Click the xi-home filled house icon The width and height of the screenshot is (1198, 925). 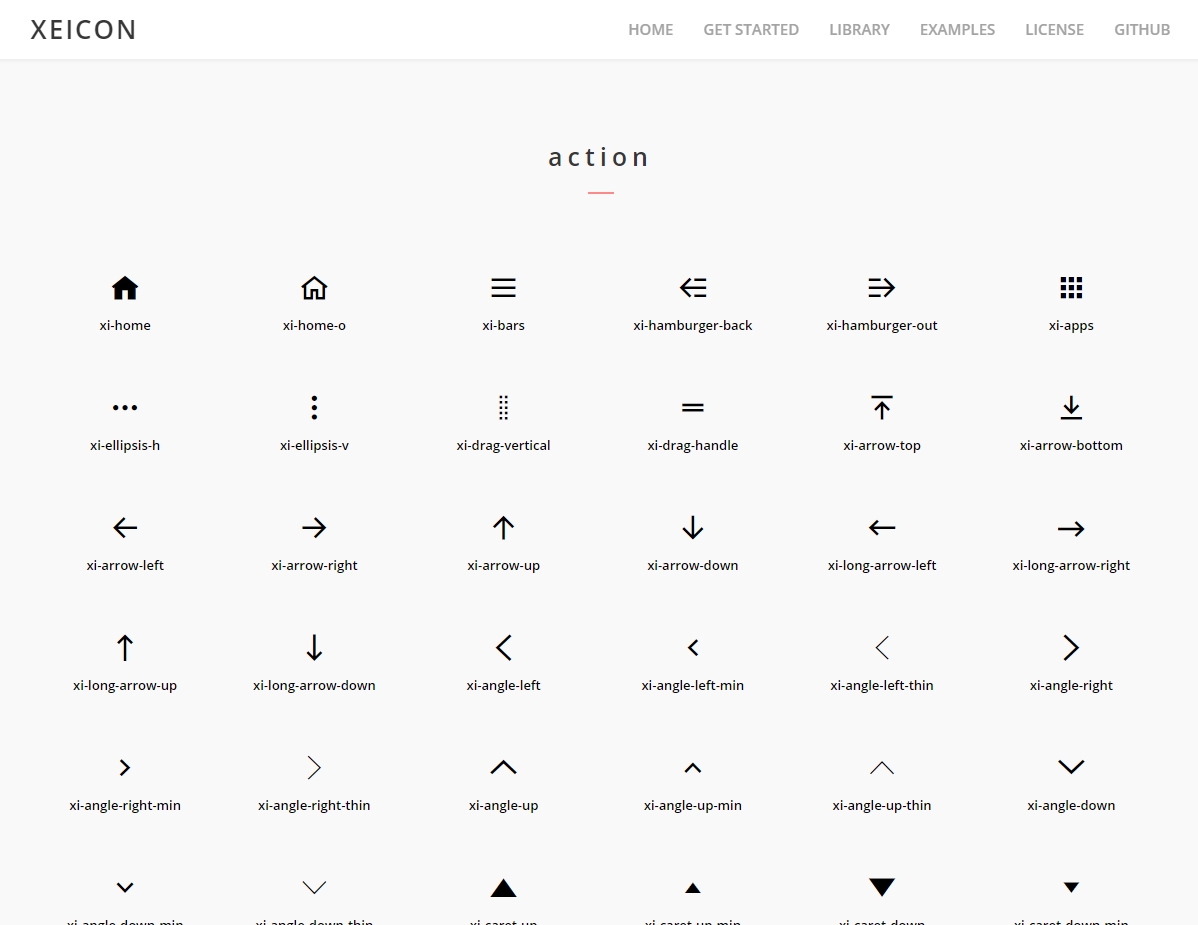pyautogui.click(x=125, y=288)
